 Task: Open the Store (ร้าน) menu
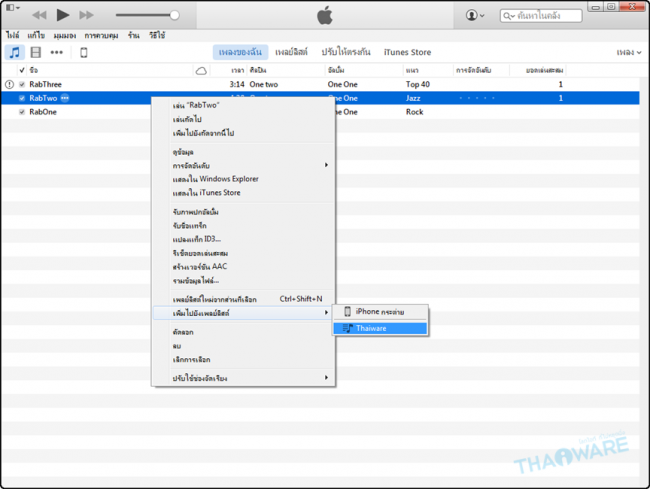click(133, 36)
